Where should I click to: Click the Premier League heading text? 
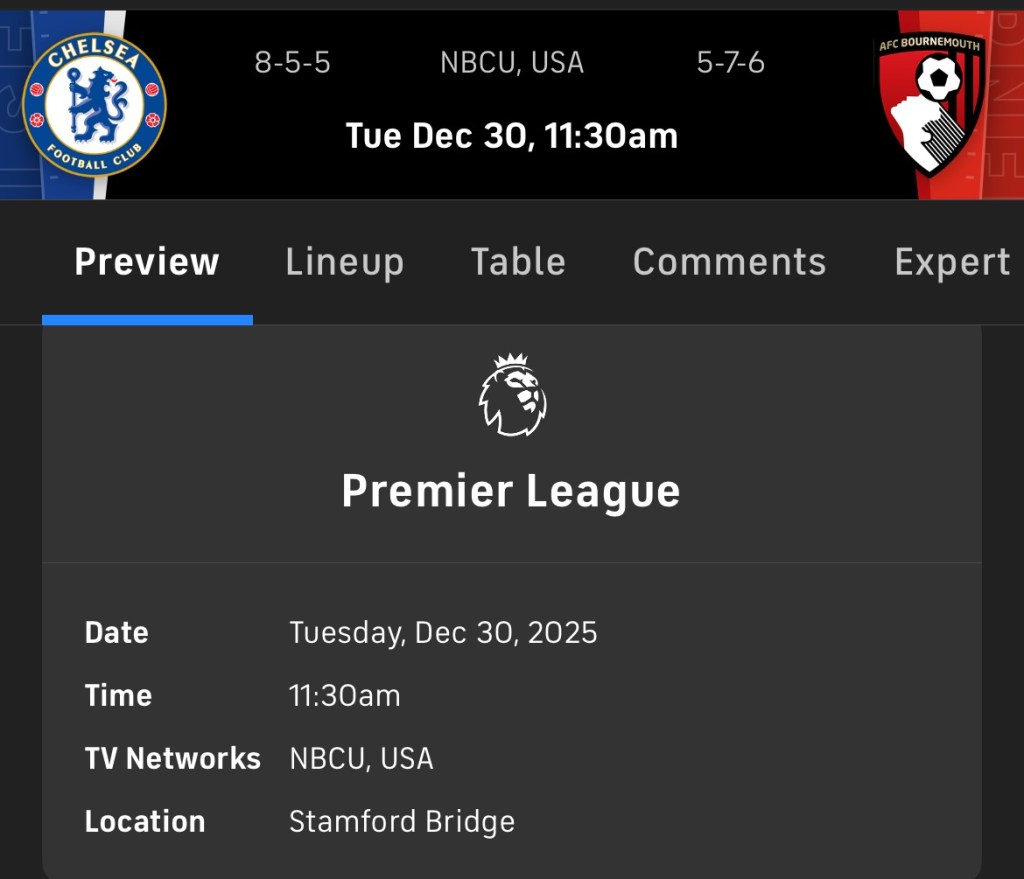[511, 491]
